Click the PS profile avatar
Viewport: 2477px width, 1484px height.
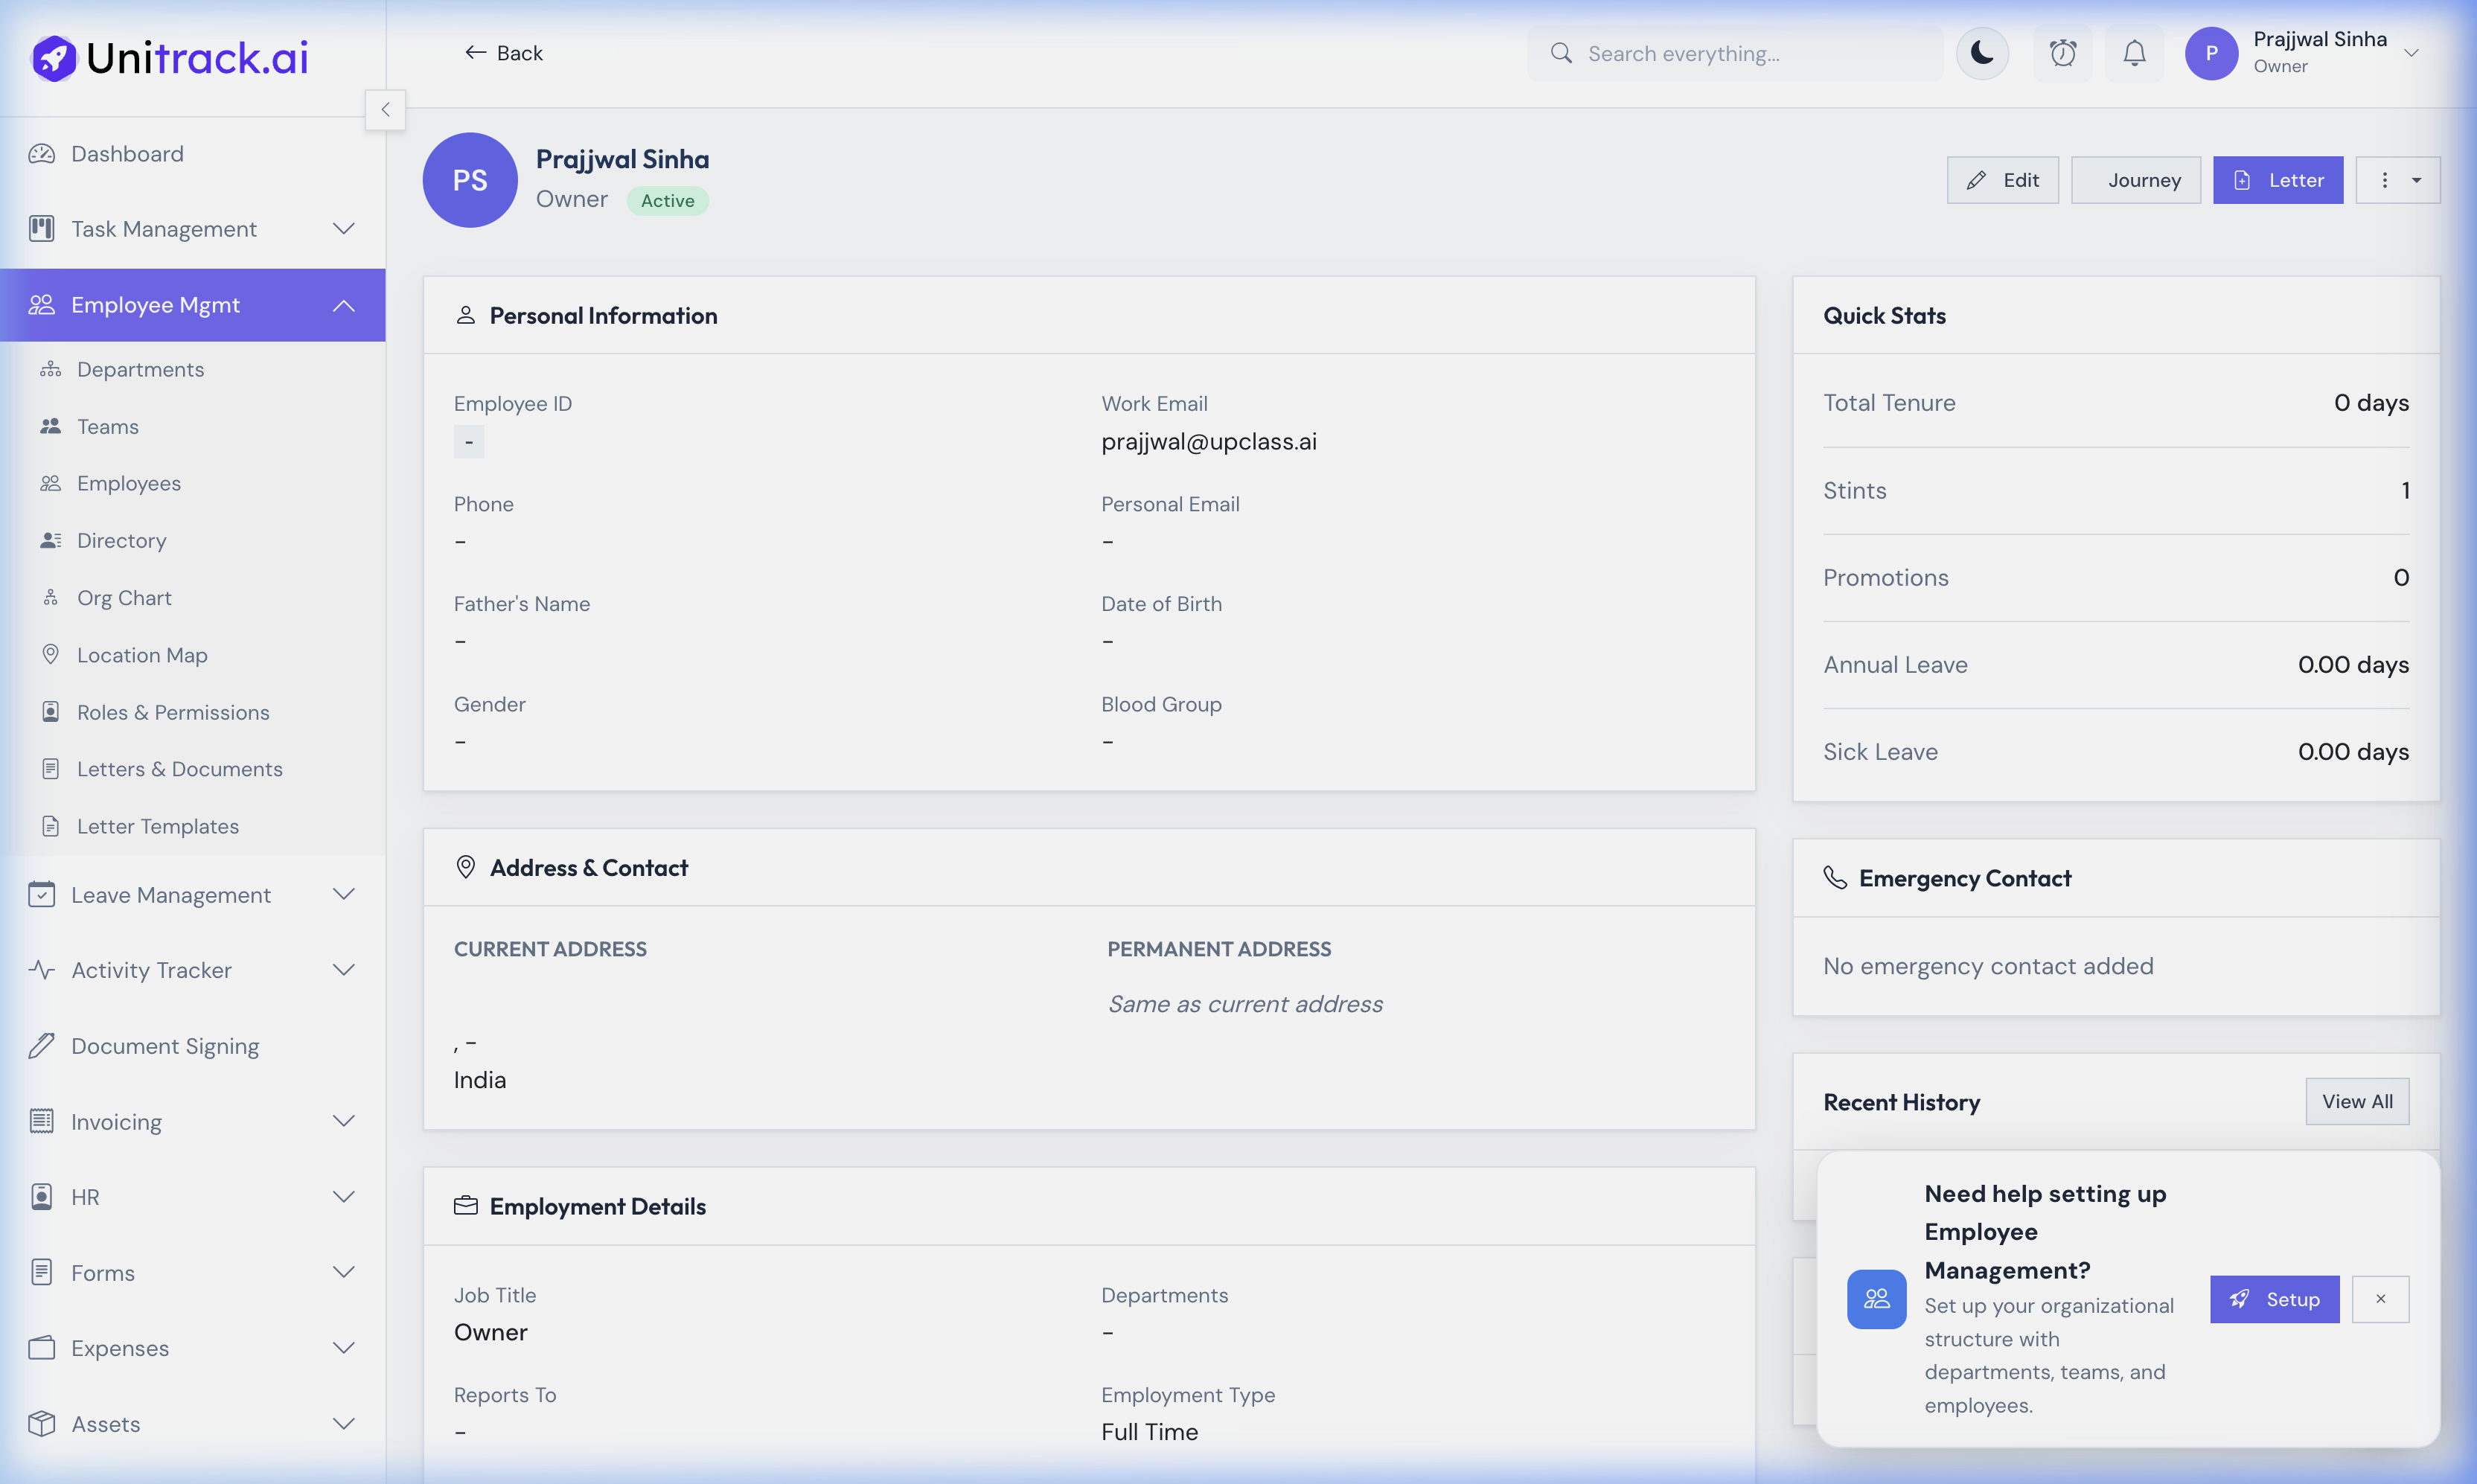coord(470,180)
